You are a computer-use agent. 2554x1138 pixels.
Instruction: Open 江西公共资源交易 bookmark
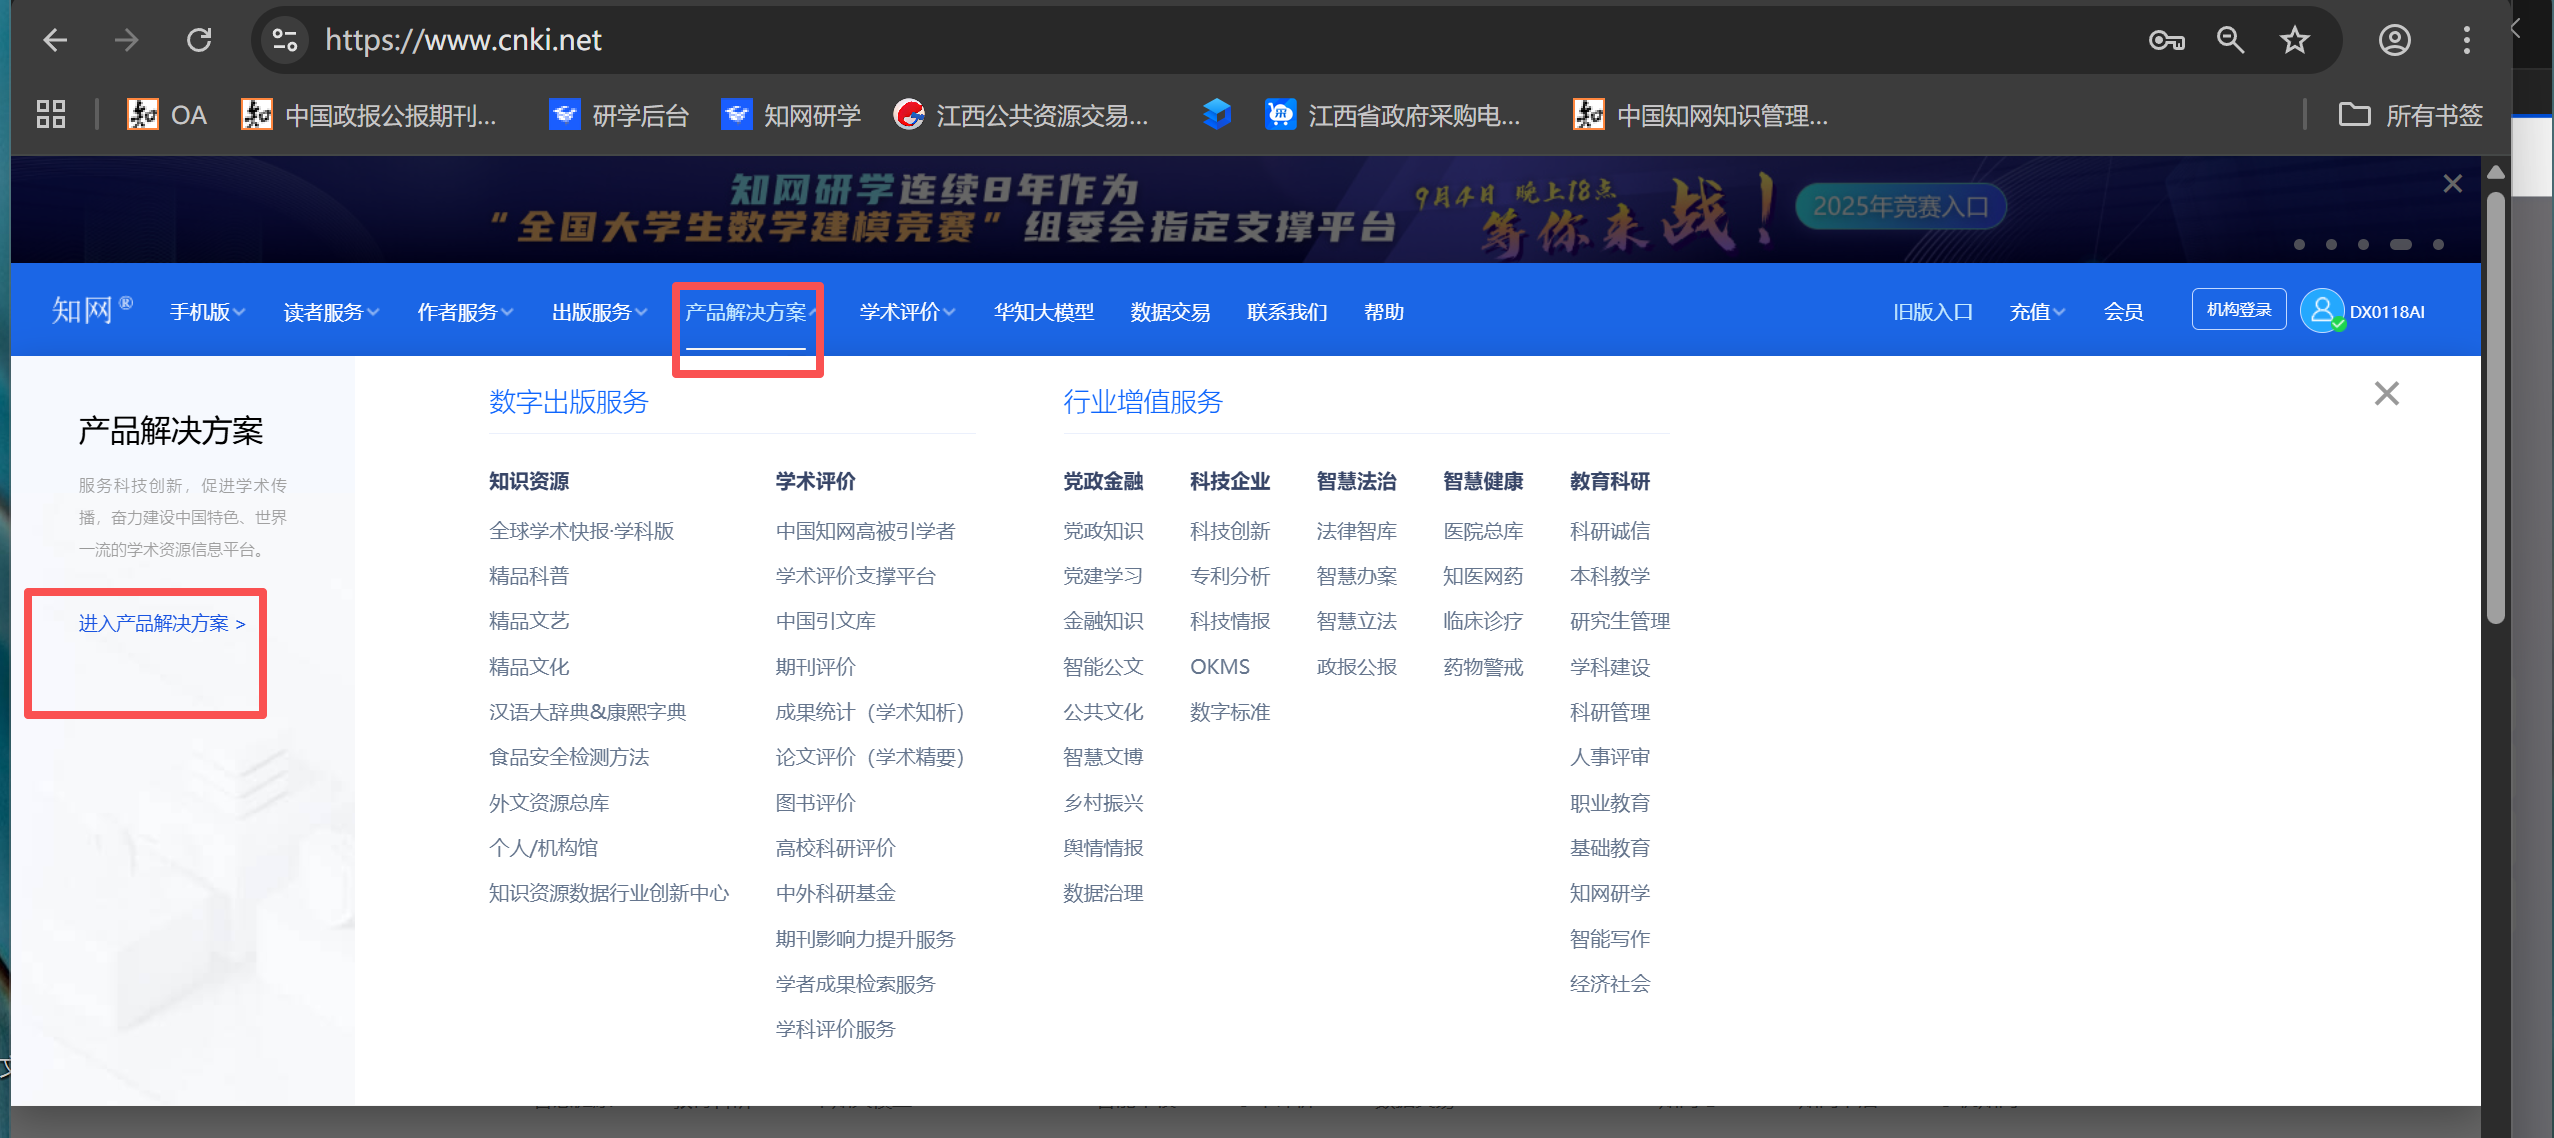pyautogui.click(x=1021, y=115)
